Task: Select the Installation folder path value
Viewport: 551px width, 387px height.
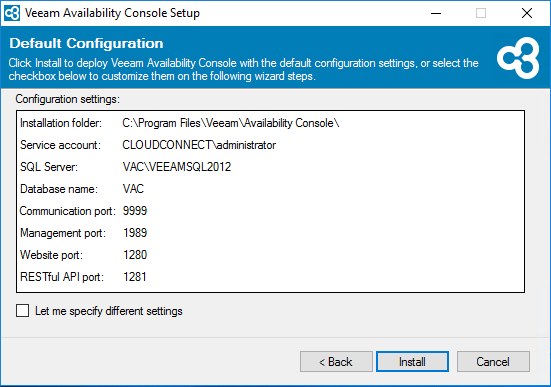Action: pyautogui.click(x=231, y=123)
